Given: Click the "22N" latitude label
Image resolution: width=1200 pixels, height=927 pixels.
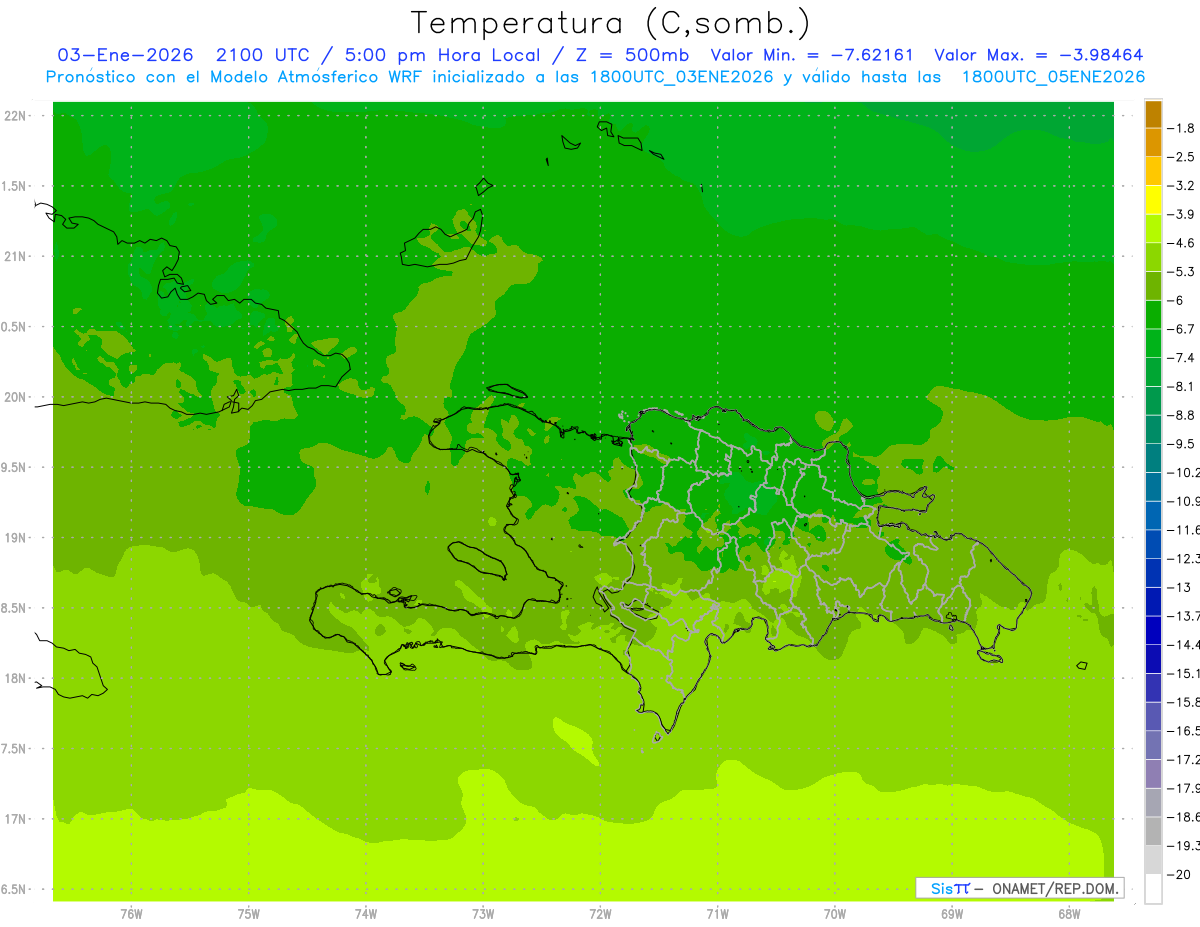Looking at the screenshot, I should point(16,116).
